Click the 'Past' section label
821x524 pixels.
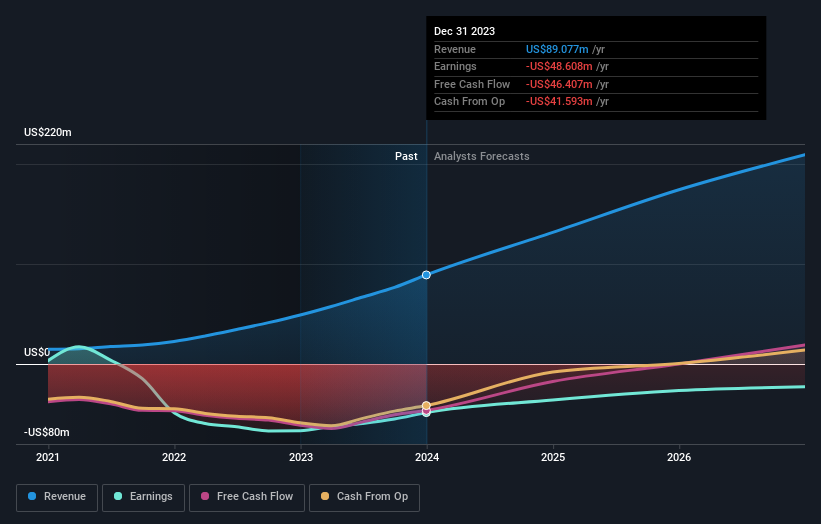click(406, 156)
